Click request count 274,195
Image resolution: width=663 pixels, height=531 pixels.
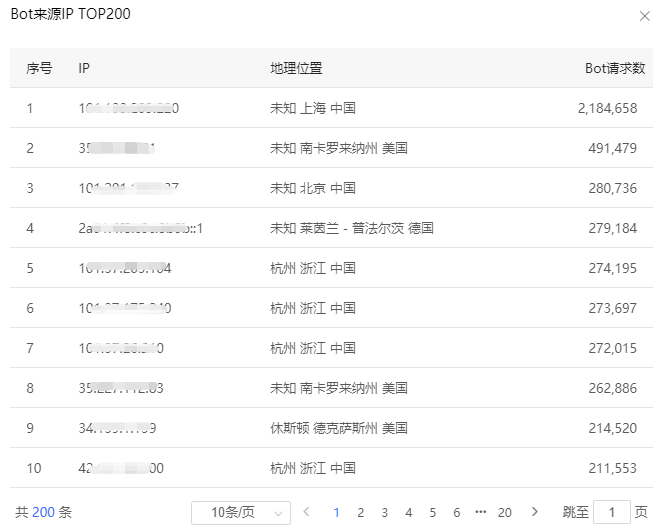pyautogui.click(x=612, y=268)
